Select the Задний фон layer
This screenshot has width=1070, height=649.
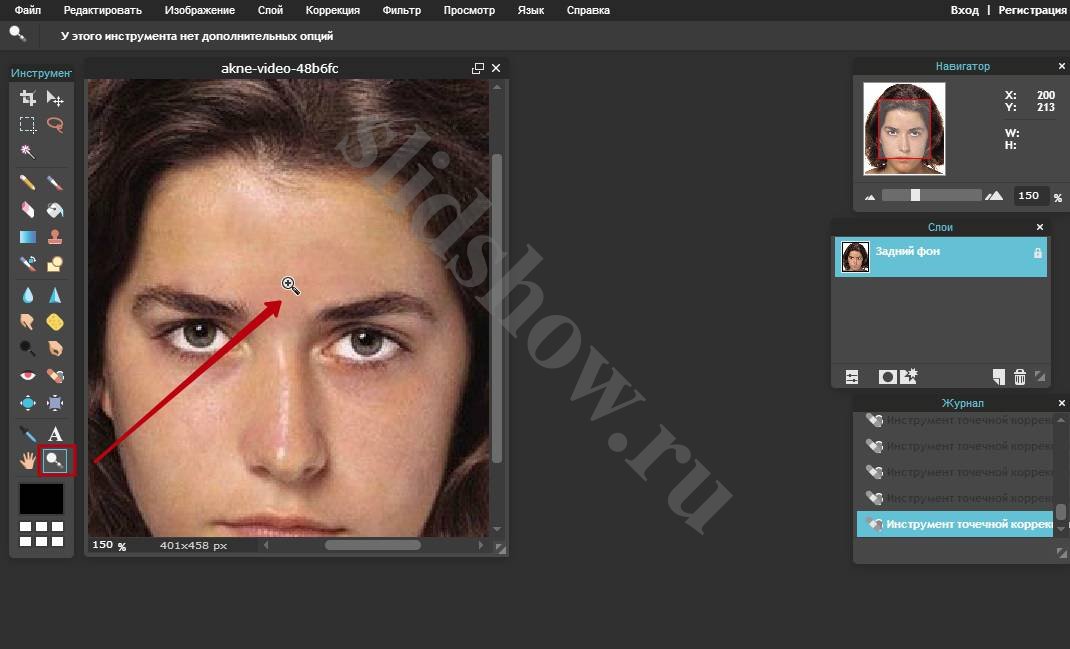(940, 257)
